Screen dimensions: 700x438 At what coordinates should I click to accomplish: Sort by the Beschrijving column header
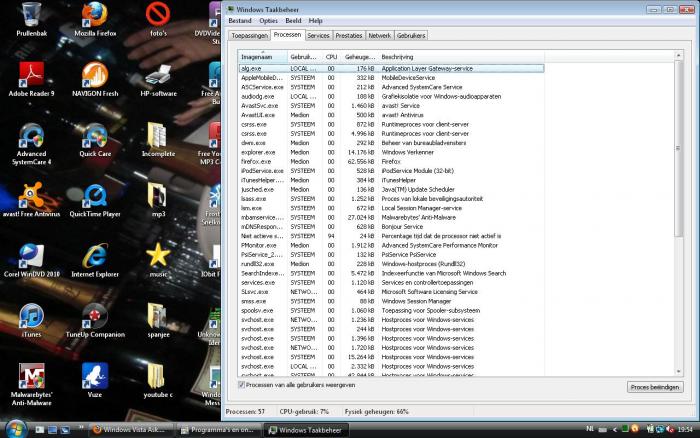pos(461,57)
